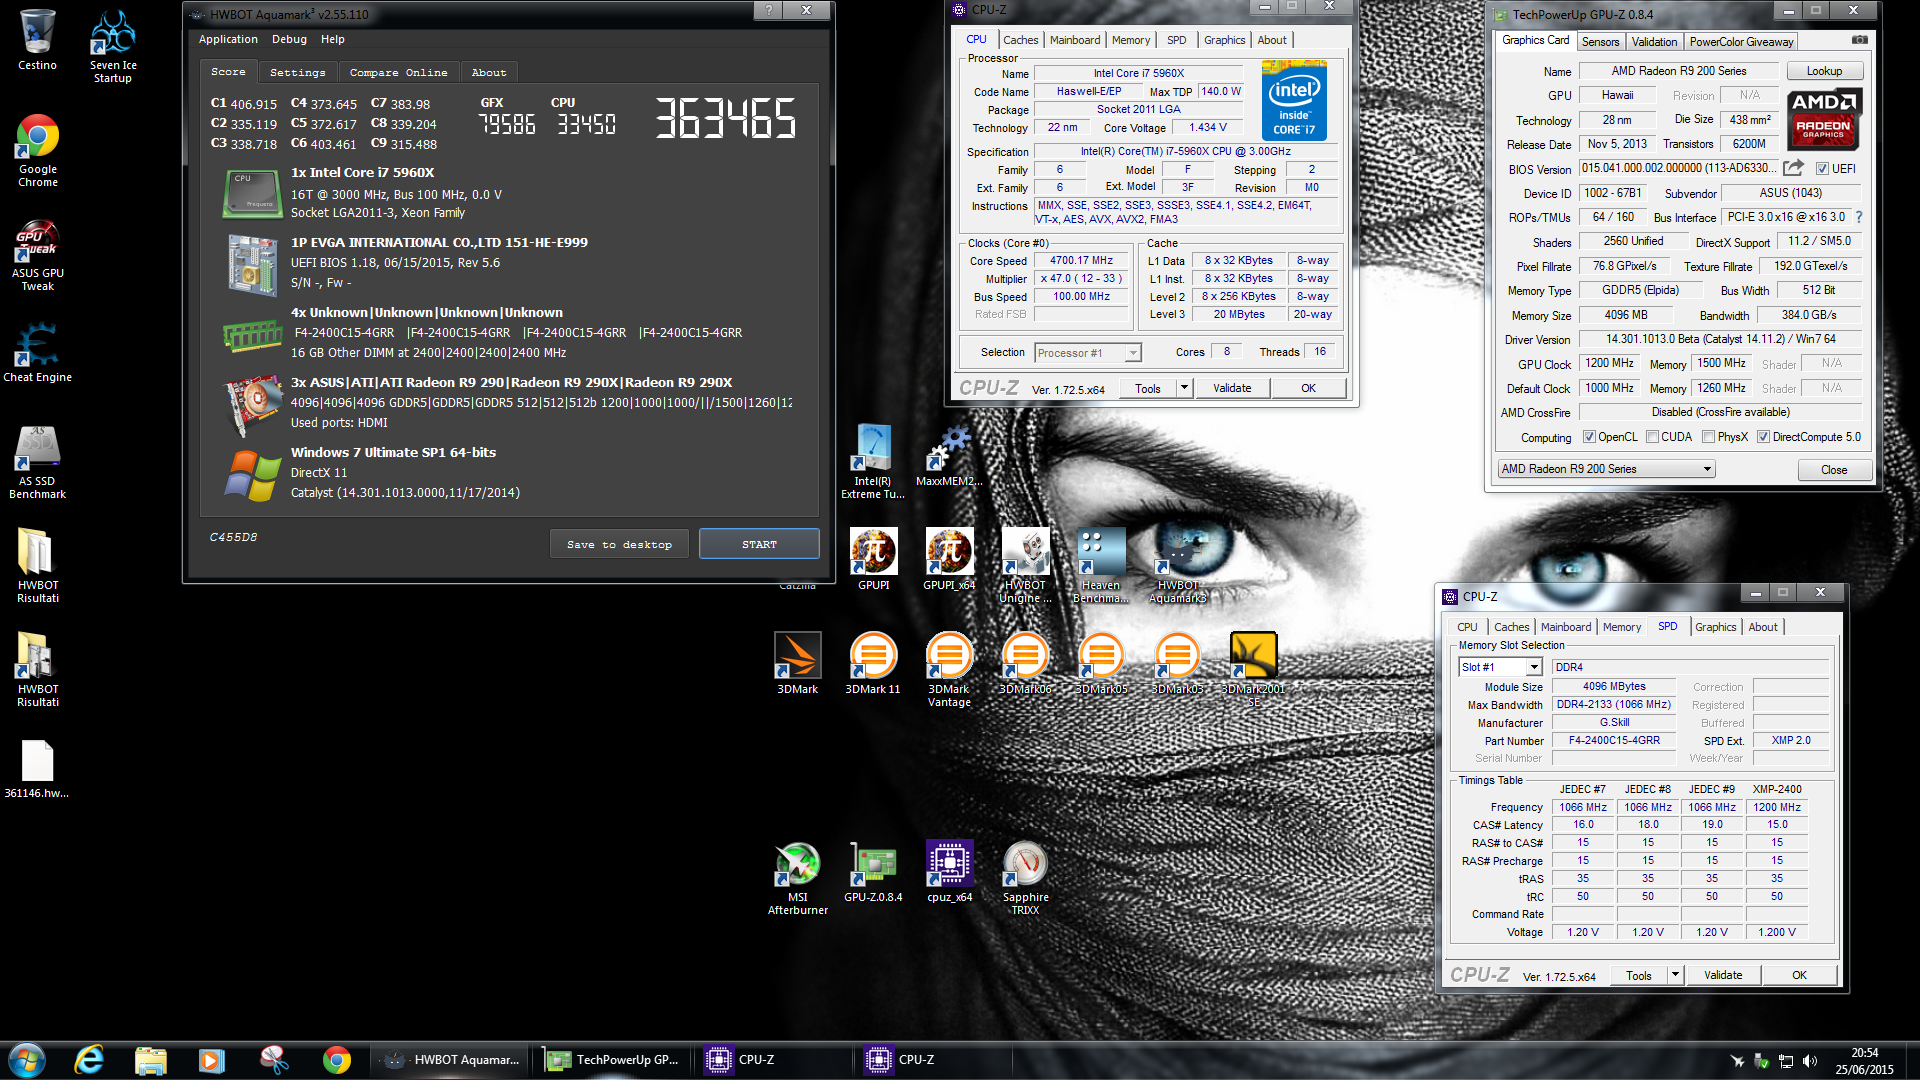The width and height of the screenshot is (1920, 1080).
Task: Click OK button in lower CPU-Z window
Action: (x=1799, y=975)
